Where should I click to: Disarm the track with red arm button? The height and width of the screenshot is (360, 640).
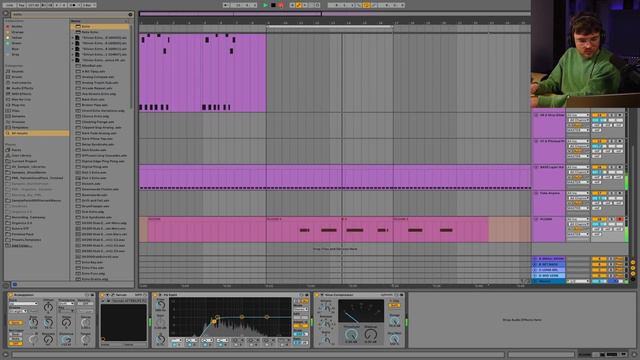pos(620,220)
